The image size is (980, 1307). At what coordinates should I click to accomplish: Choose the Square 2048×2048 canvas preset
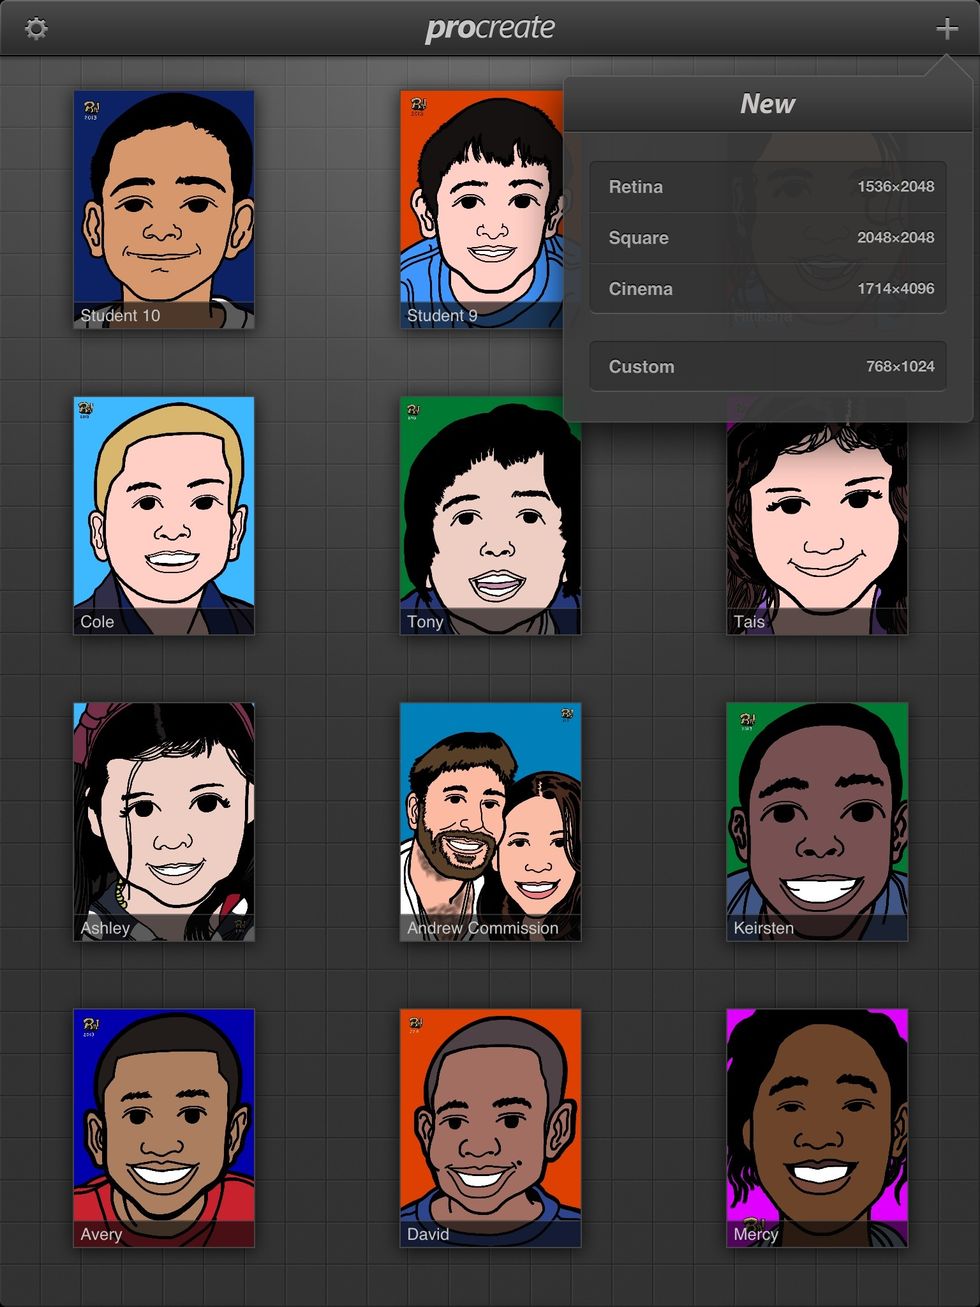[x=767, y=238]
